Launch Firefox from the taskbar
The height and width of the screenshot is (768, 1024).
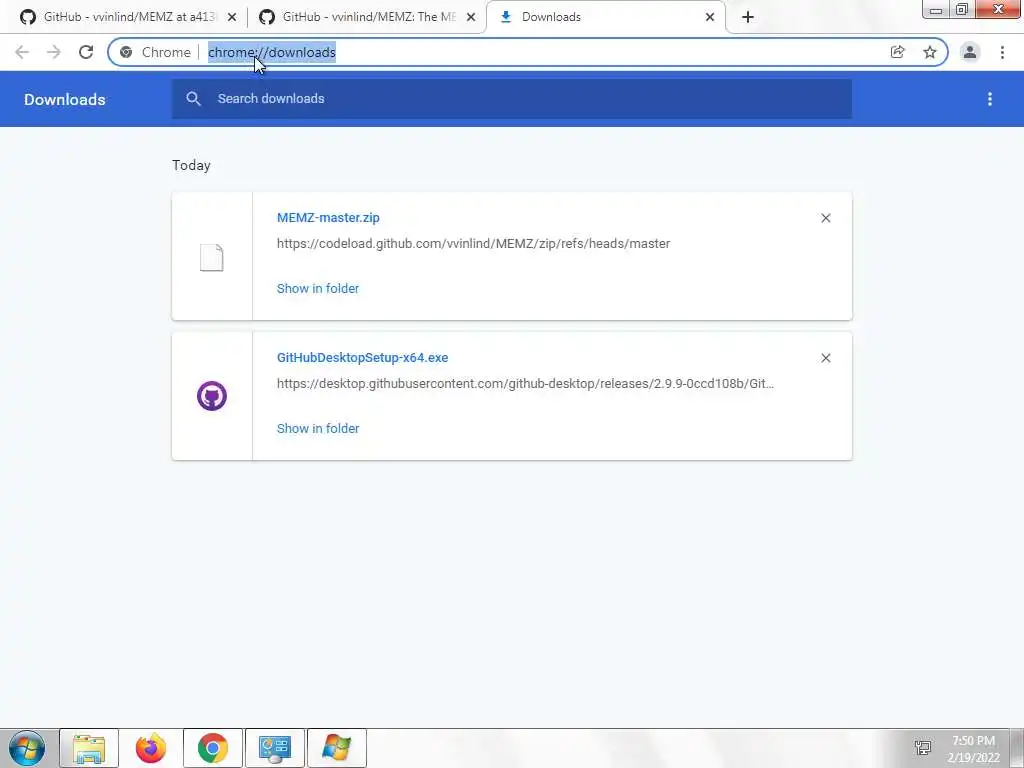(x=151, y=748)
